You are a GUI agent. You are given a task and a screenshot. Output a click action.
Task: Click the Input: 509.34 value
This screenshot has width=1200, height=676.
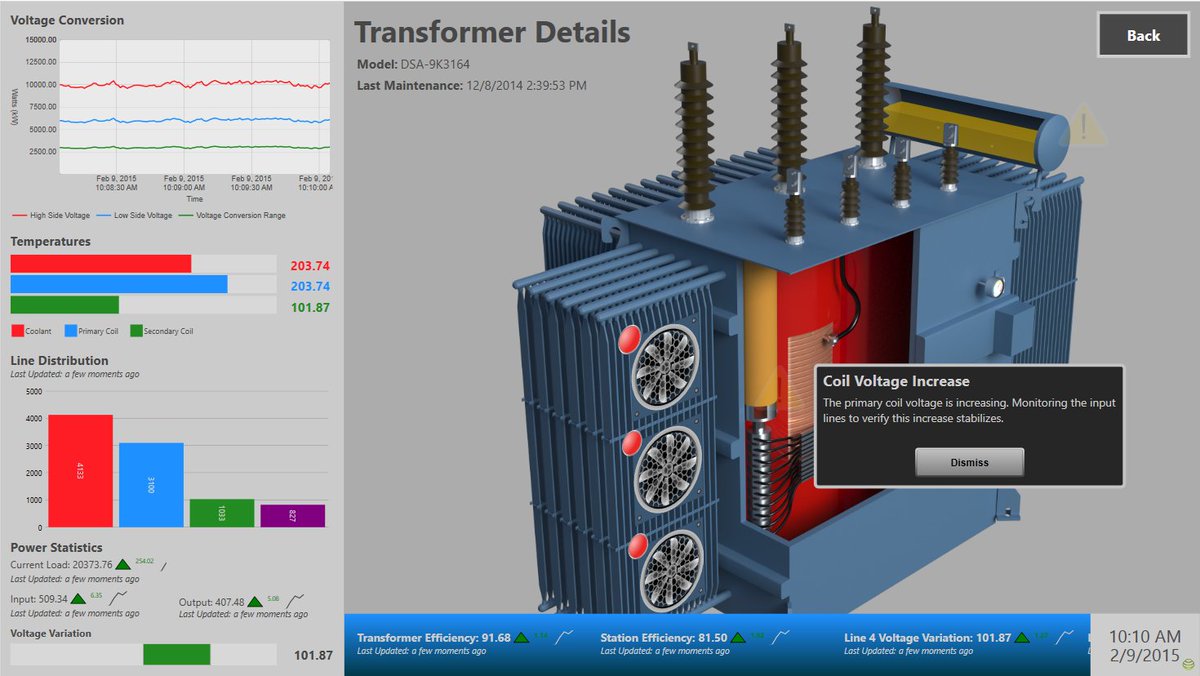click(x=39, y=599)
